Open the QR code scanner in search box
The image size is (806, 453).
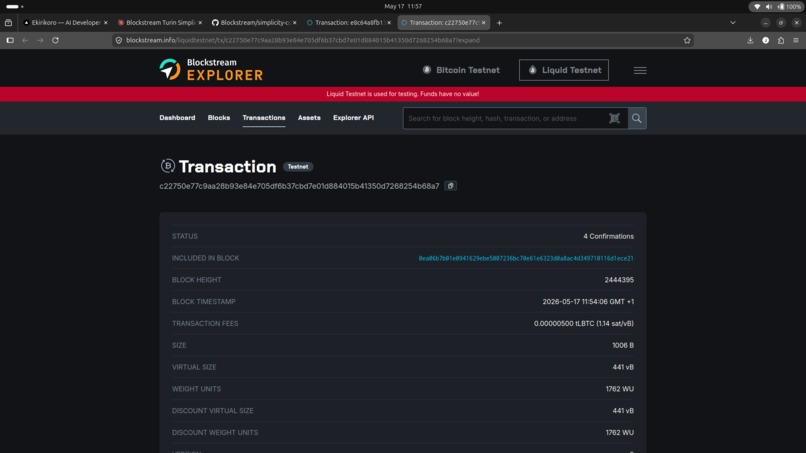[614, 118]
